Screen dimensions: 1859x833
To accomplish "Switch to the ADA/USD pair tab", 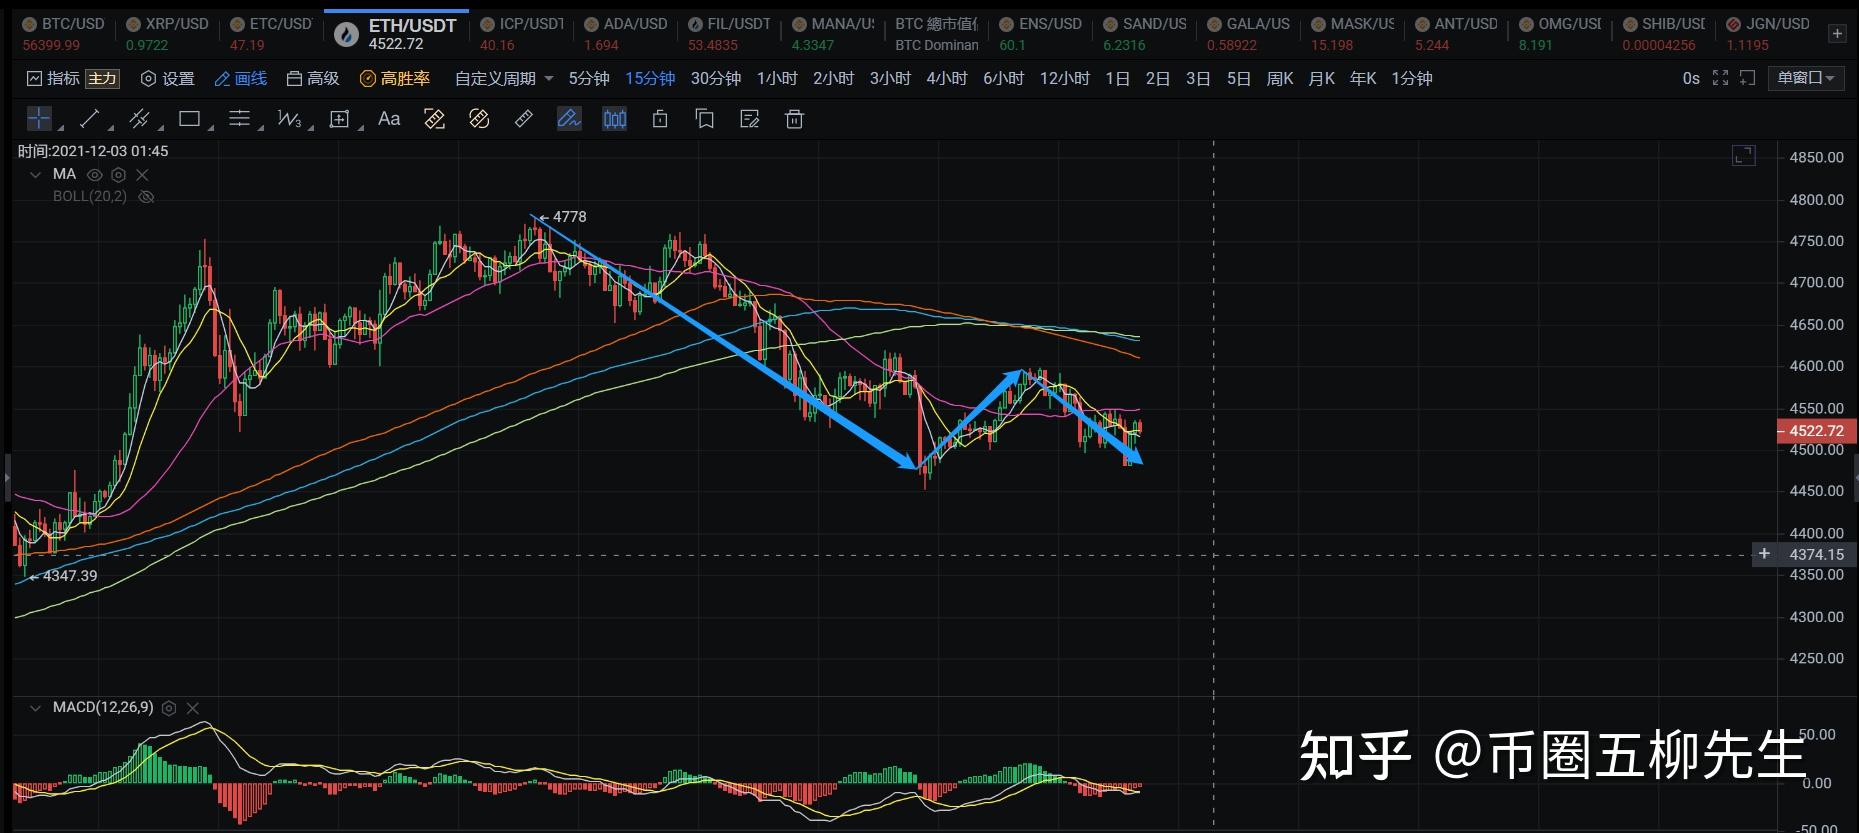I will point(626,33).
